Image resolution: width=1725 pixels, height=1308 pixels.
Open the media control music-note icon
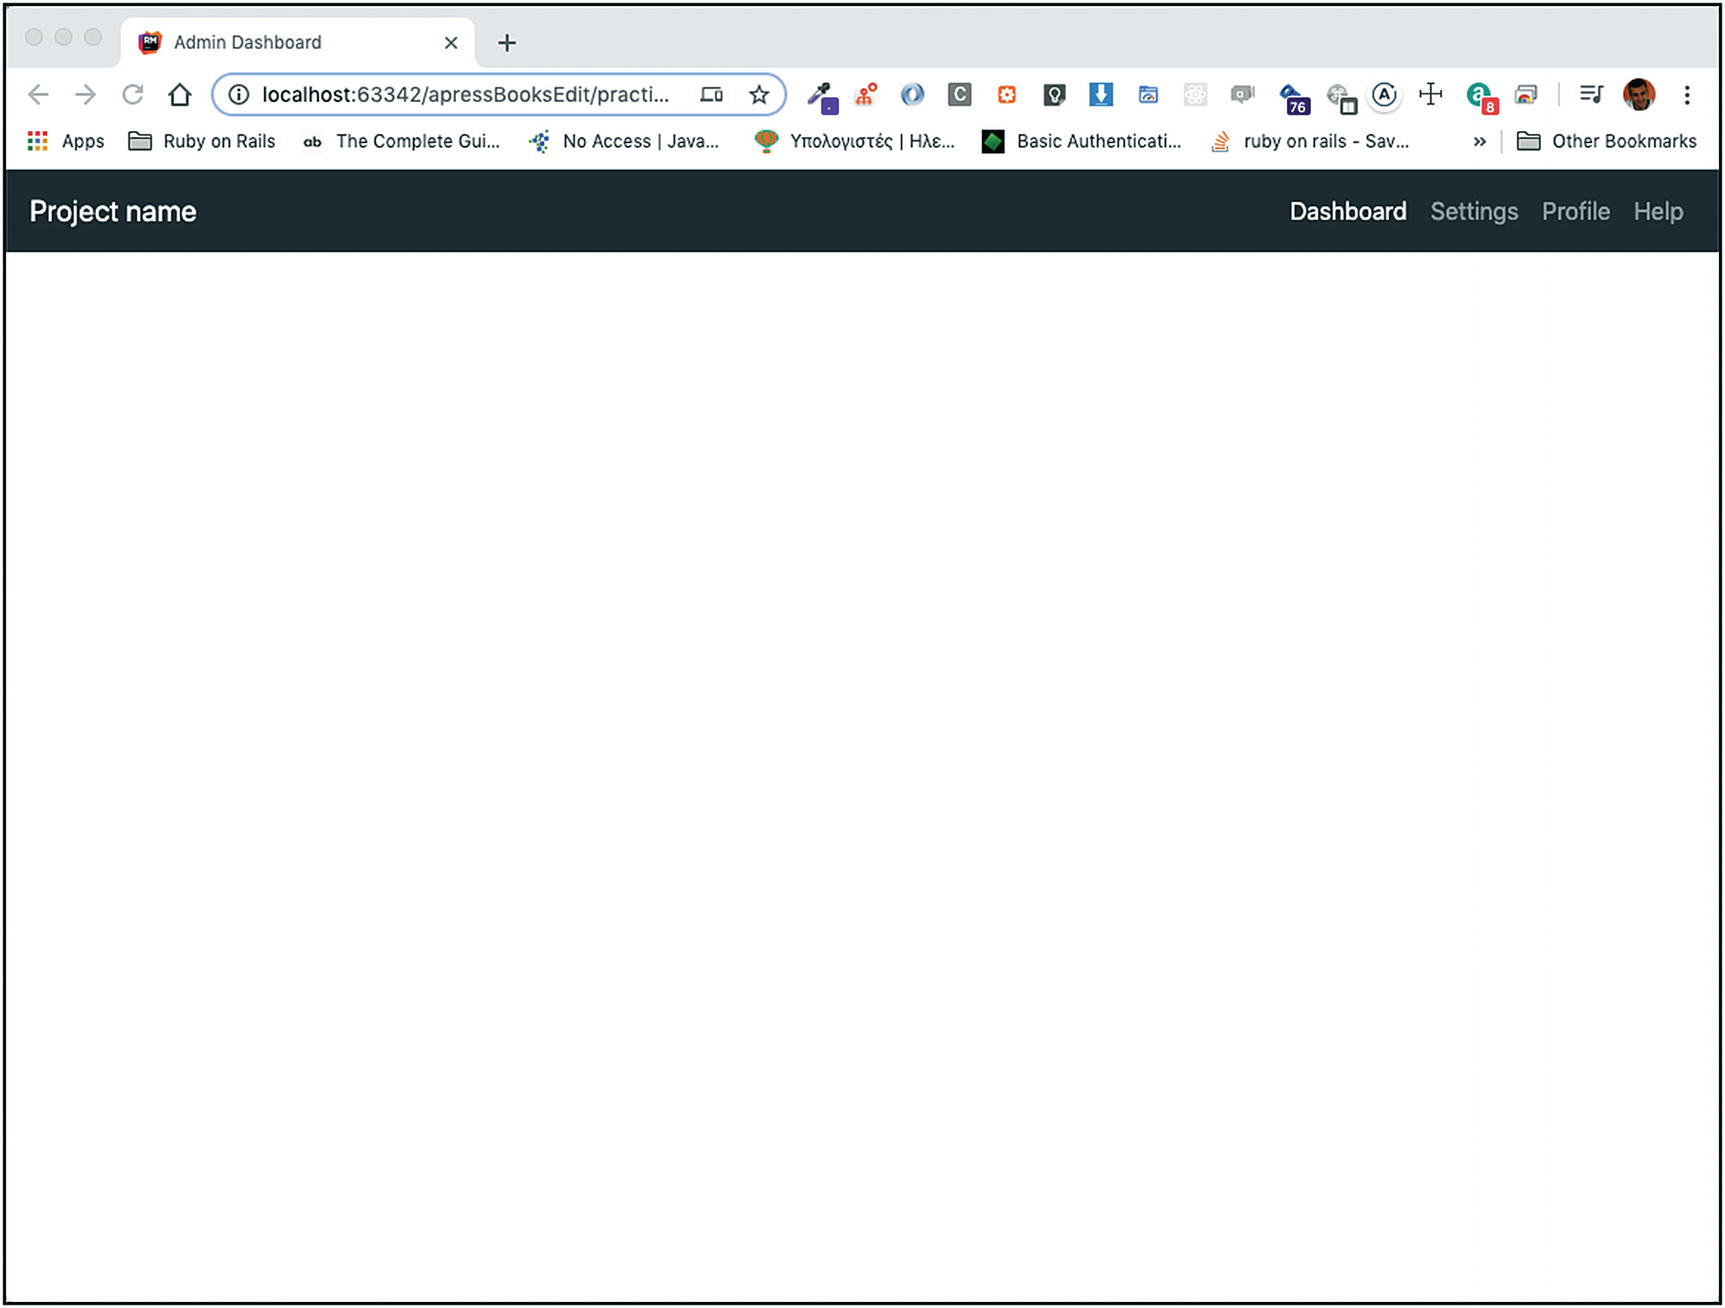pyautogui.click(x=1591, y=95)
